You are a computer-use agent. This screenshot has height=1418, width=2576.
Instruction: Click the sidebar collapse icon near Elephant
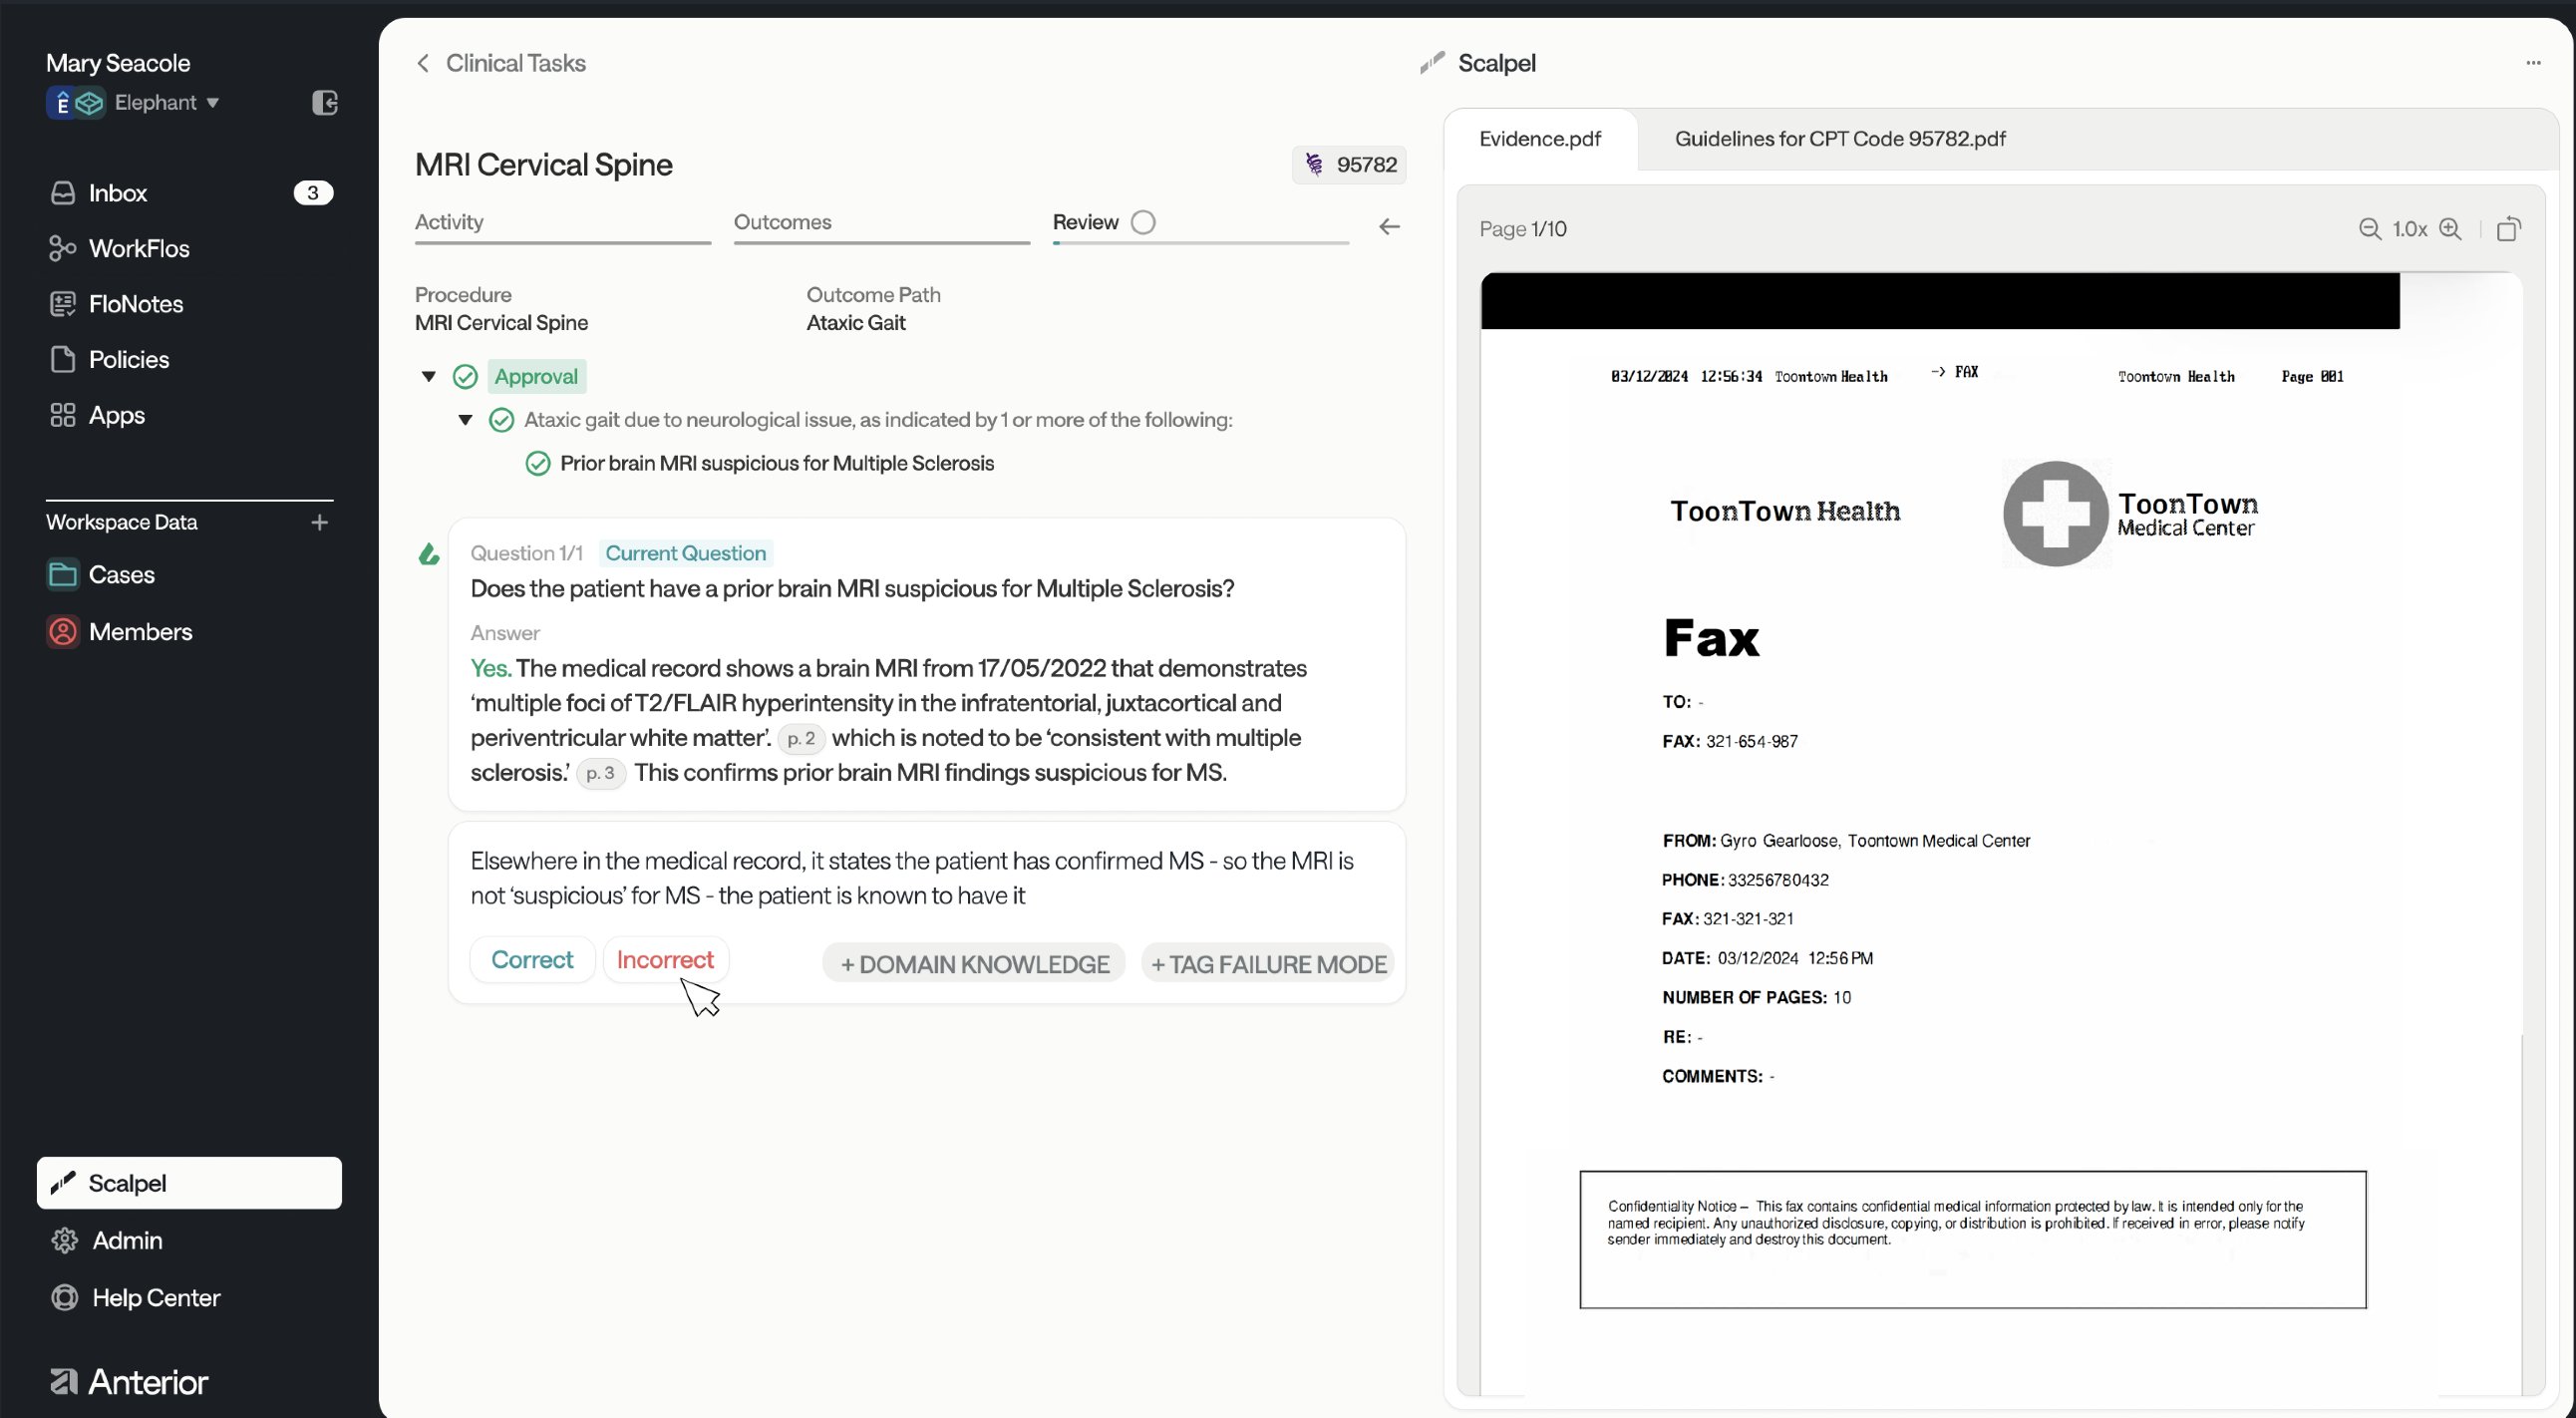click(x=325, y=102)
